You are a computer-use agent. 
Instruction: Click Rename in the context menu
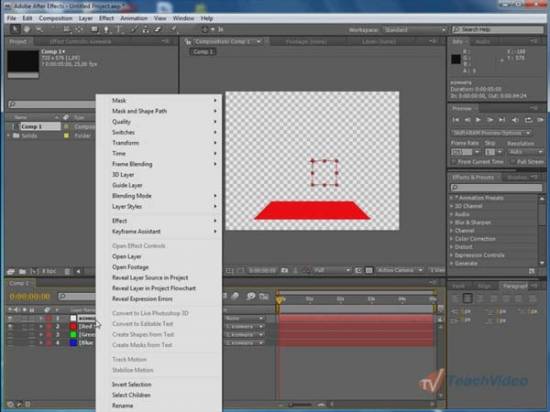[122, 406]
